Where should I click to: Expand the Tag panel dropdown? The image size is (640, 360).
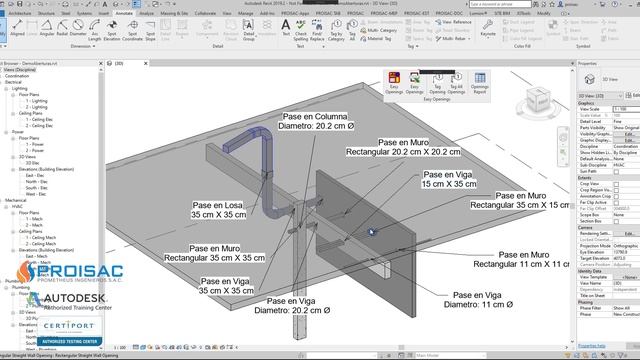click(413, 46)
